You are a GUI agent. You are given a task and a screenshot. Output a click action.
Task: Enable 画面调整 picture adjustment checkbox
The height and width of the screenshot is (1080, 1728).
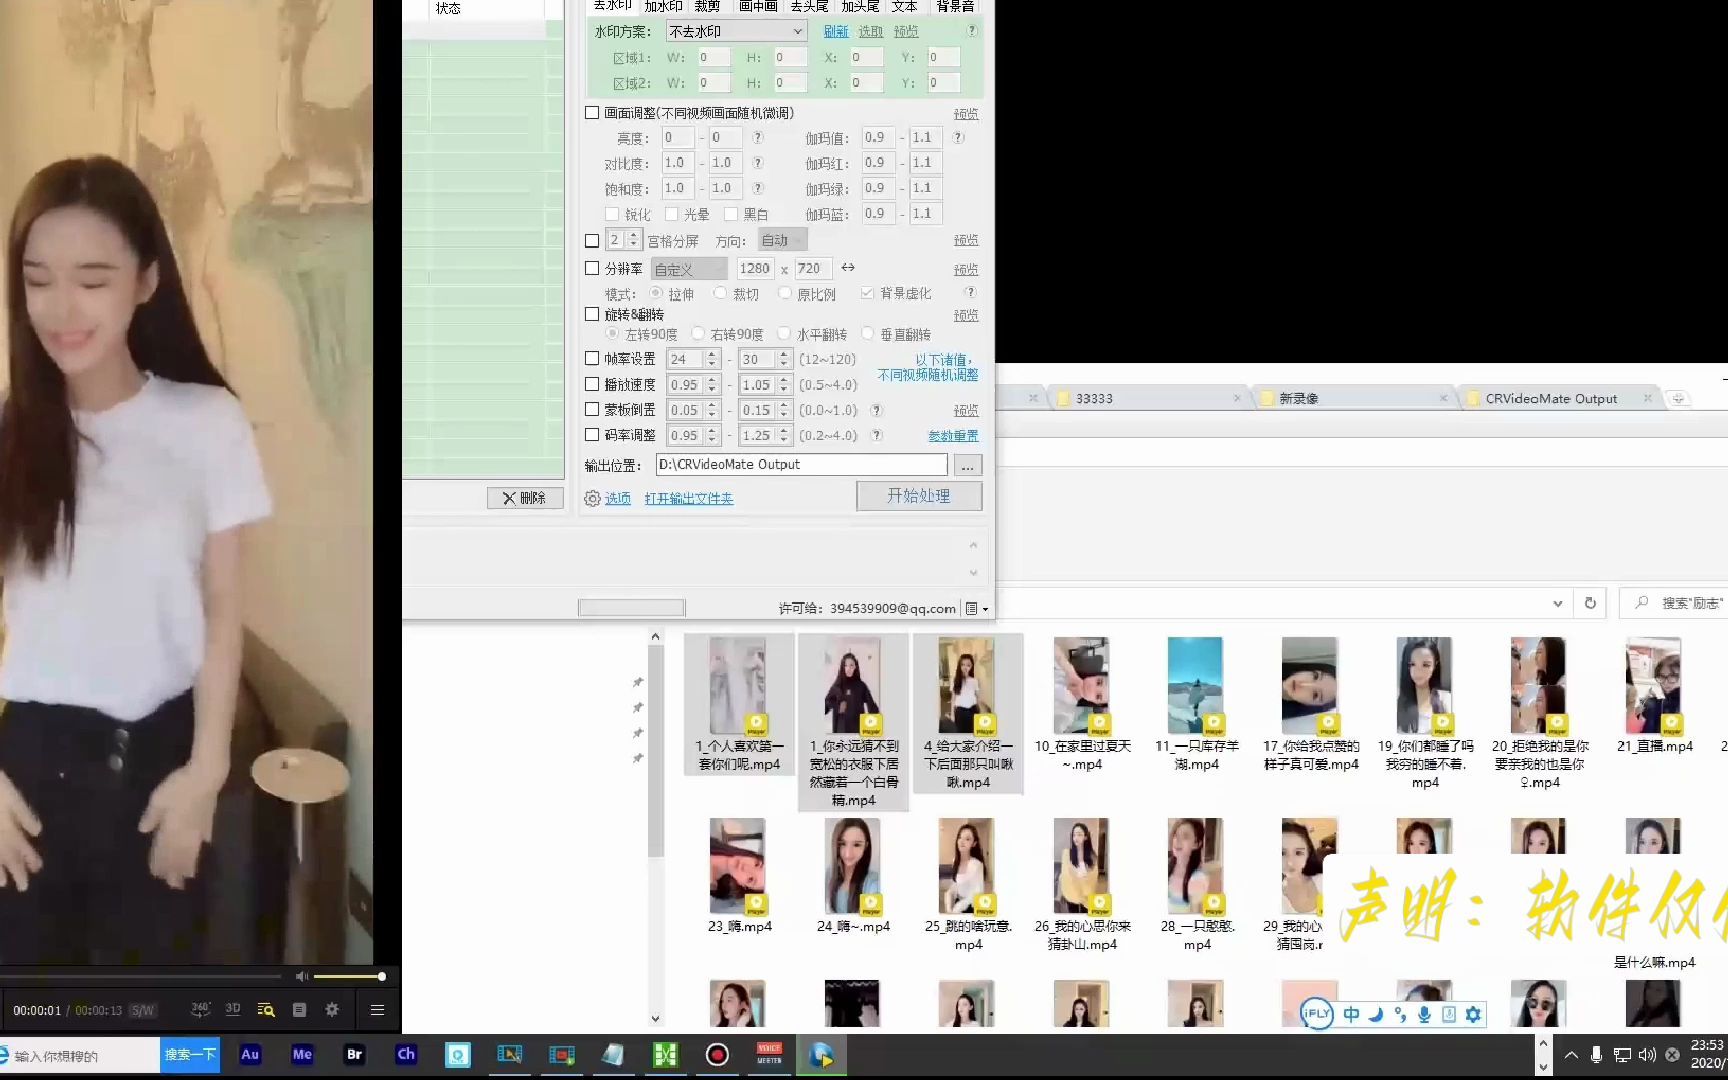point(592,113)
